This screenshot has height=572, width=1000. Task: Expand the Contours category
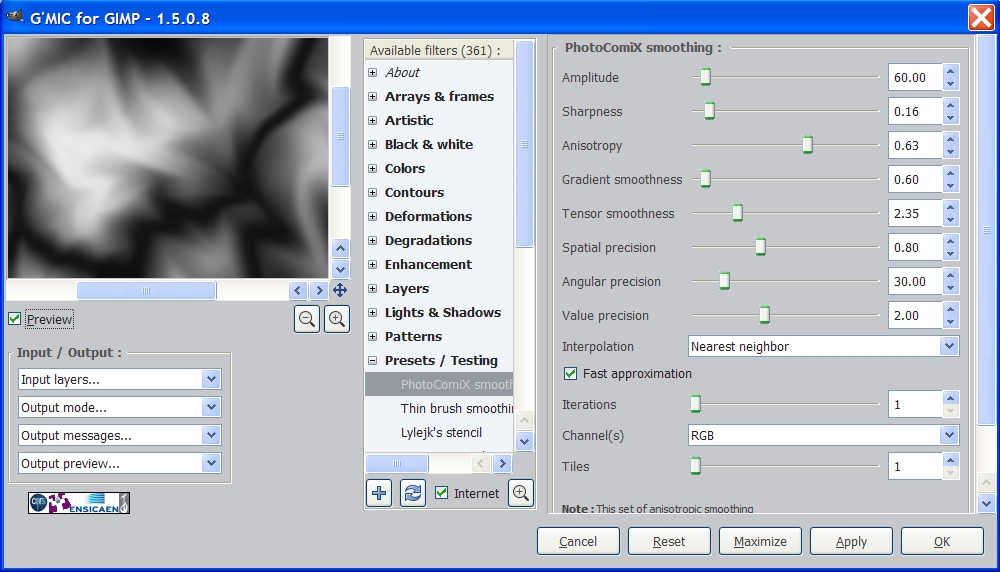pyautogui.click(x=372, y=193)
